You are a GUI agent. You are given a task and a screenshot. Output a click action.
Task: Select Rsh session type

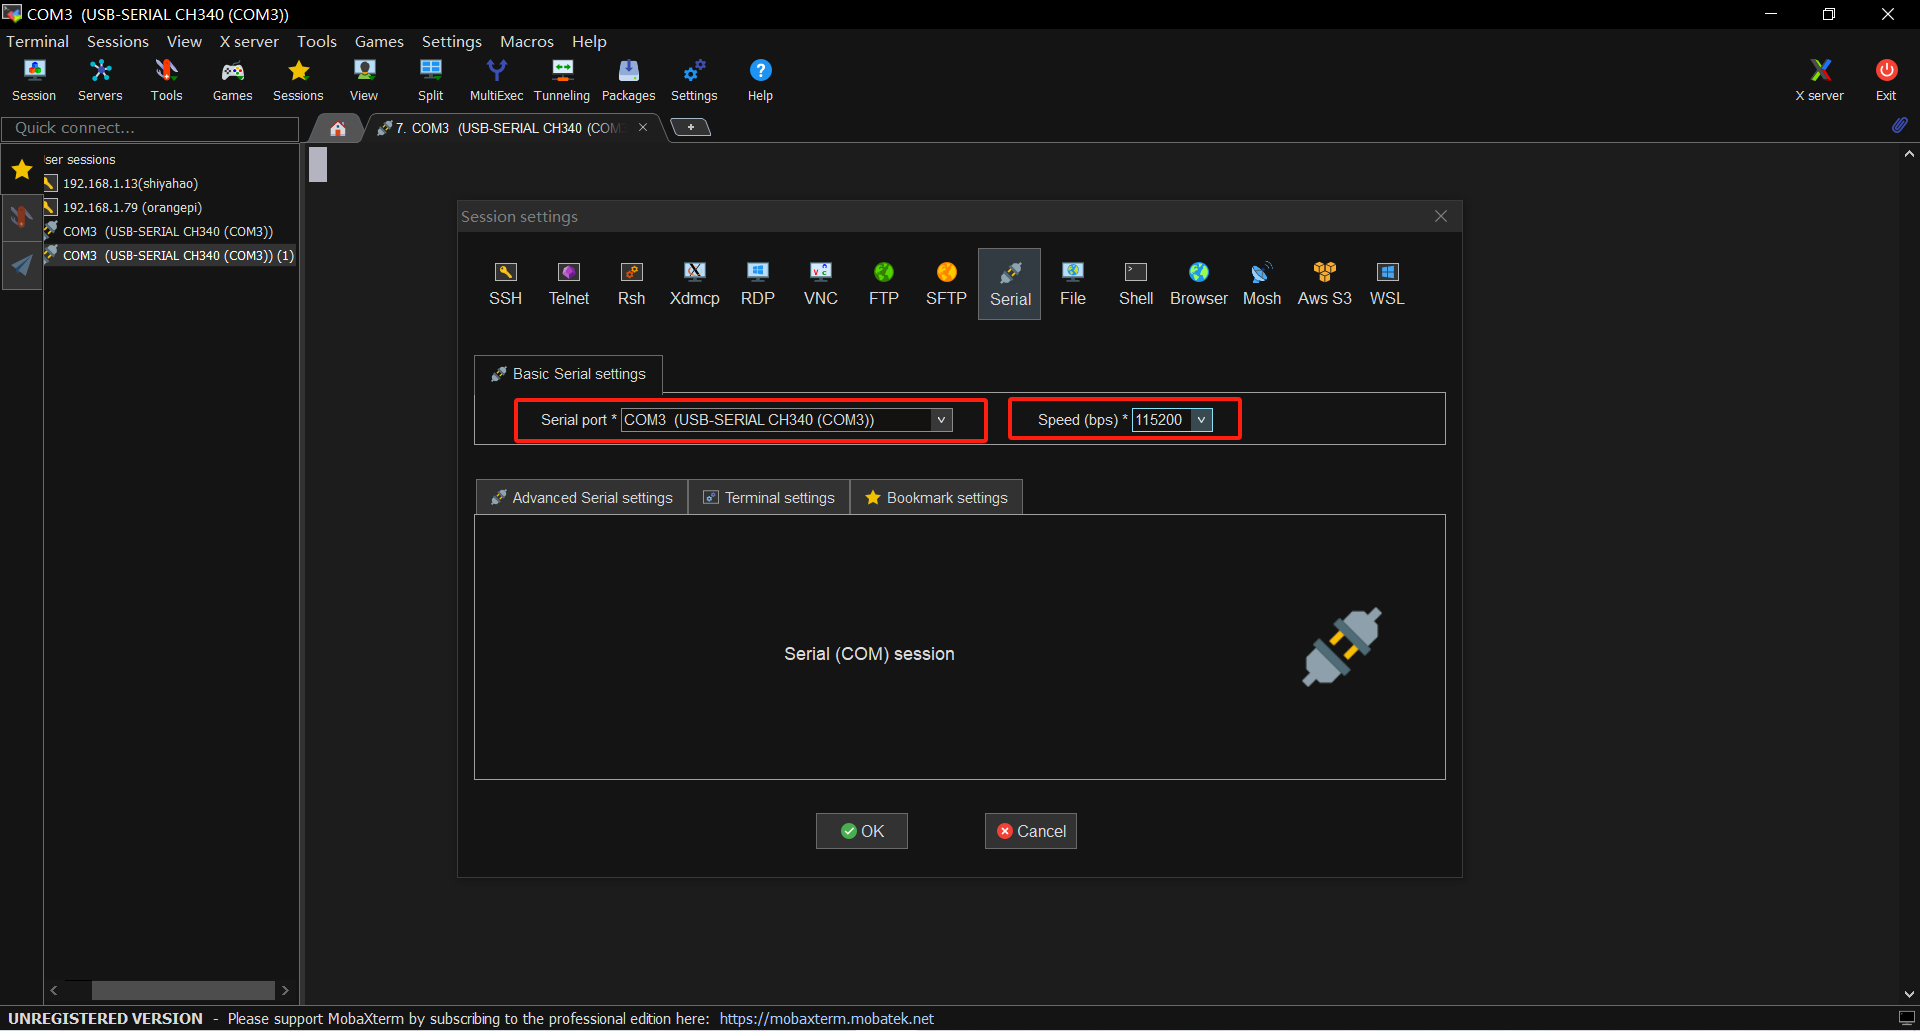(x=631, y=284)
